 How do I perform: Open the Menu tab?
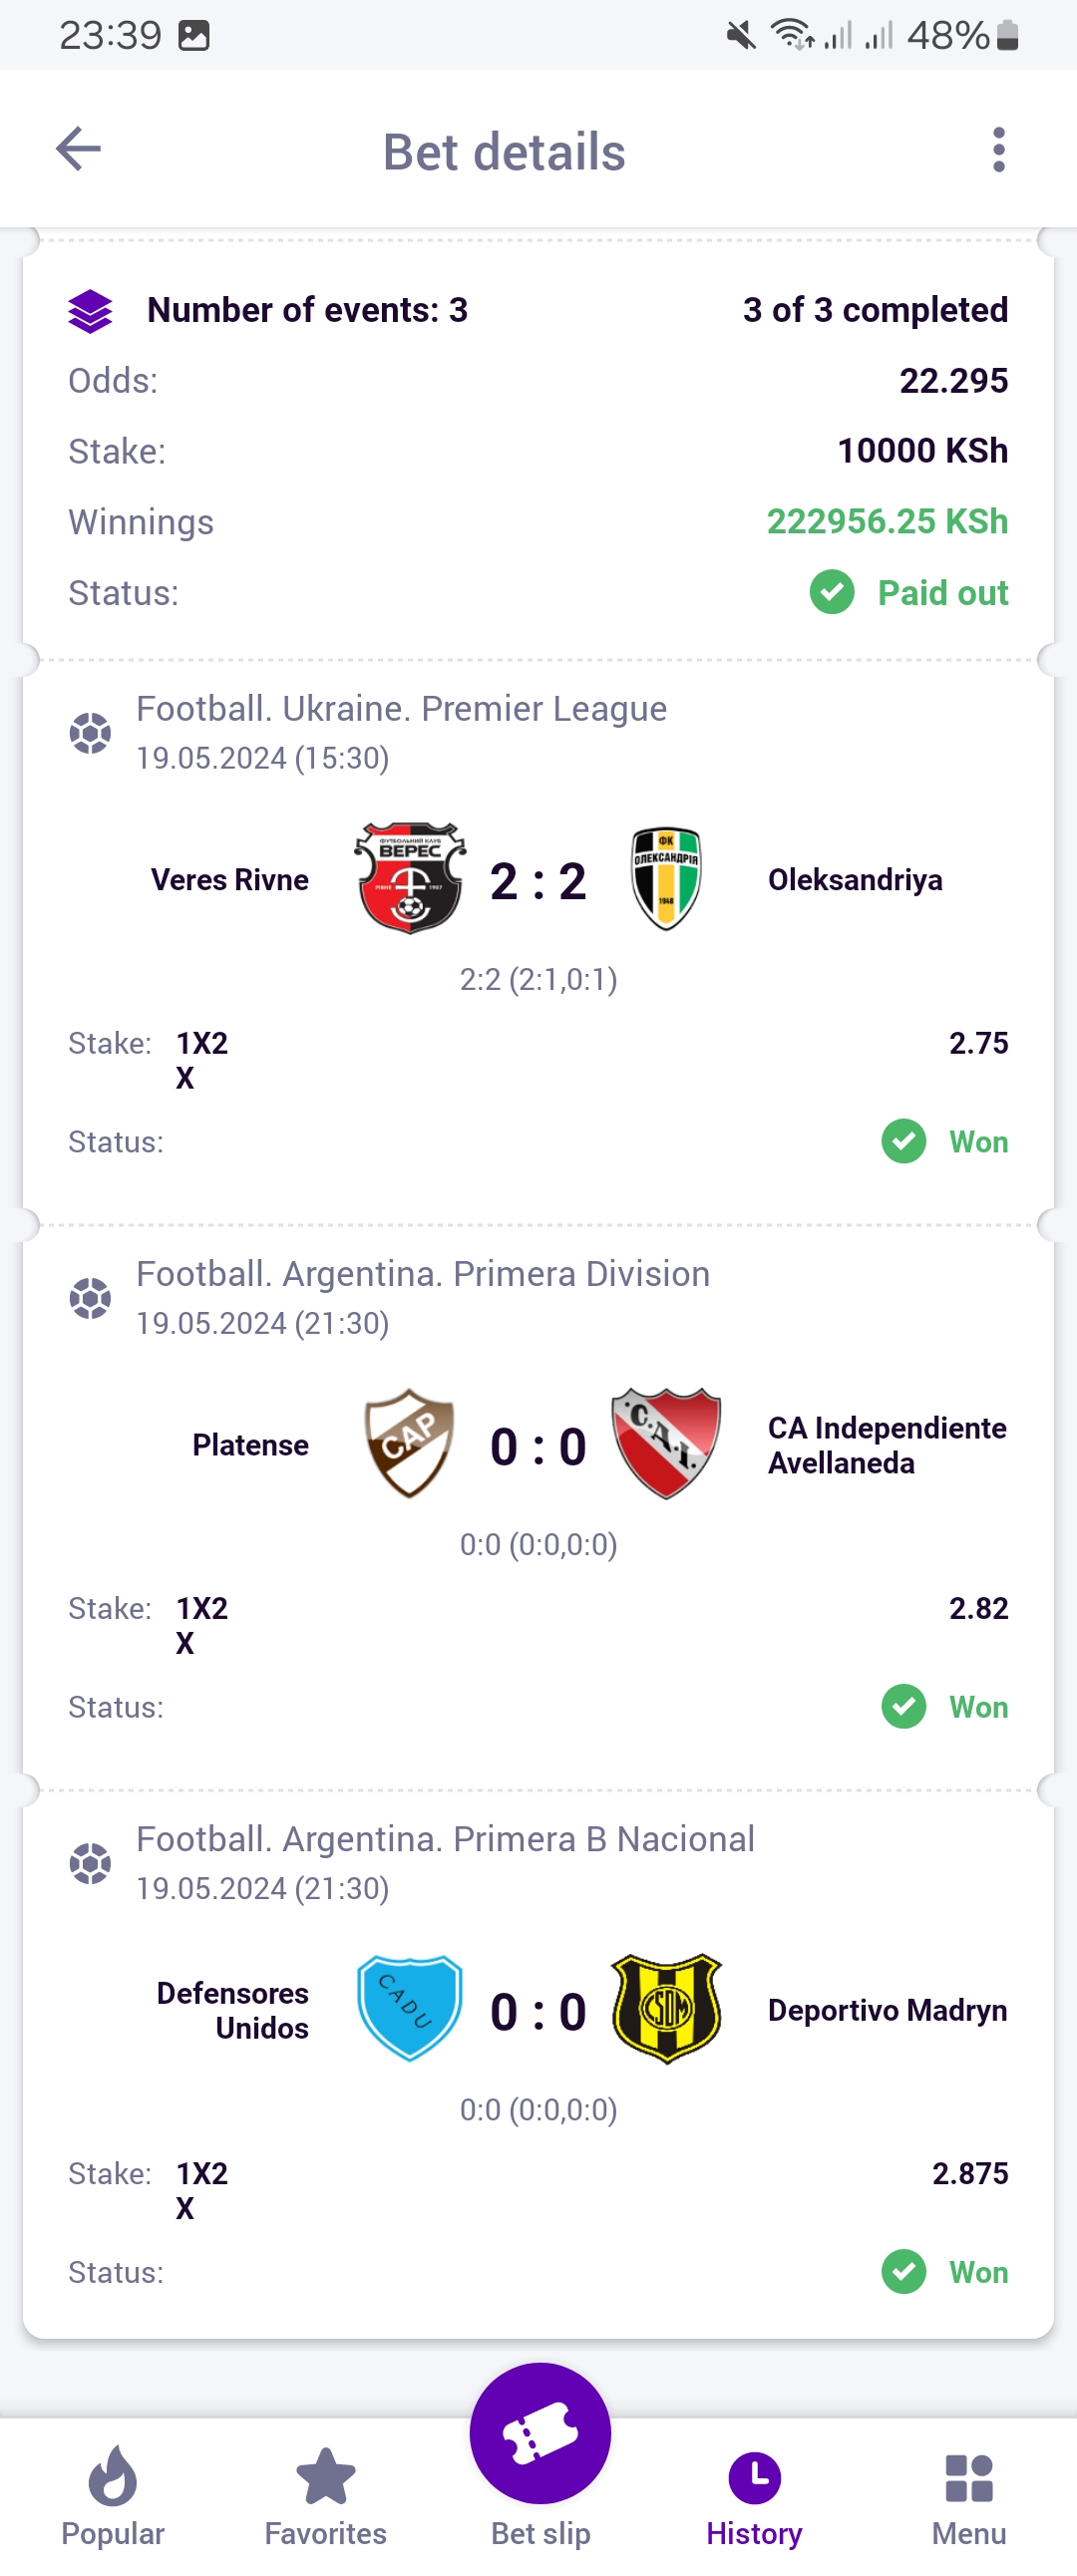[x=967, y=2490]
